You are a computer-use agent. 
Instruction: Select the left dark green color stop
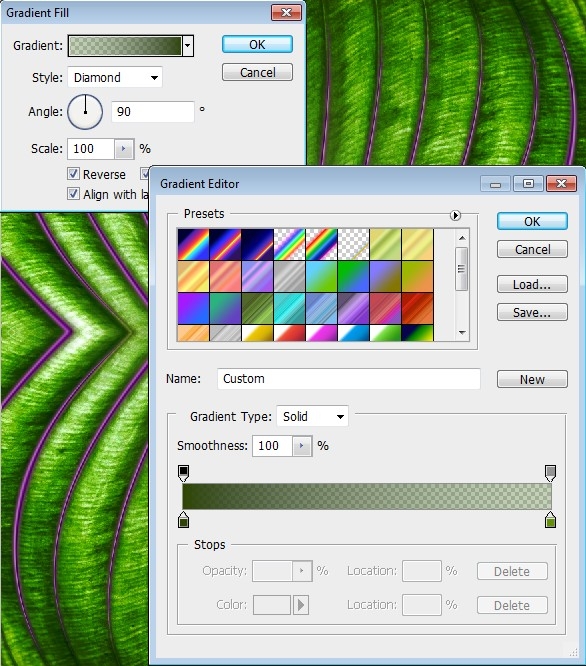click(x=183, y=519)
